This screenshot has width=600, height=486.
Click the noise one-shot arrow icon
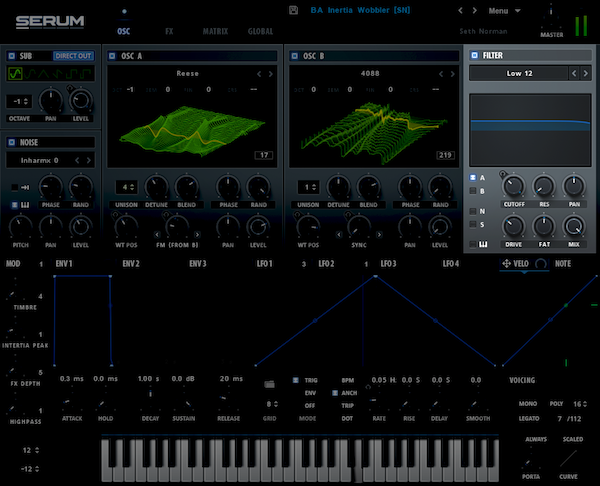[x=25, y=187]
